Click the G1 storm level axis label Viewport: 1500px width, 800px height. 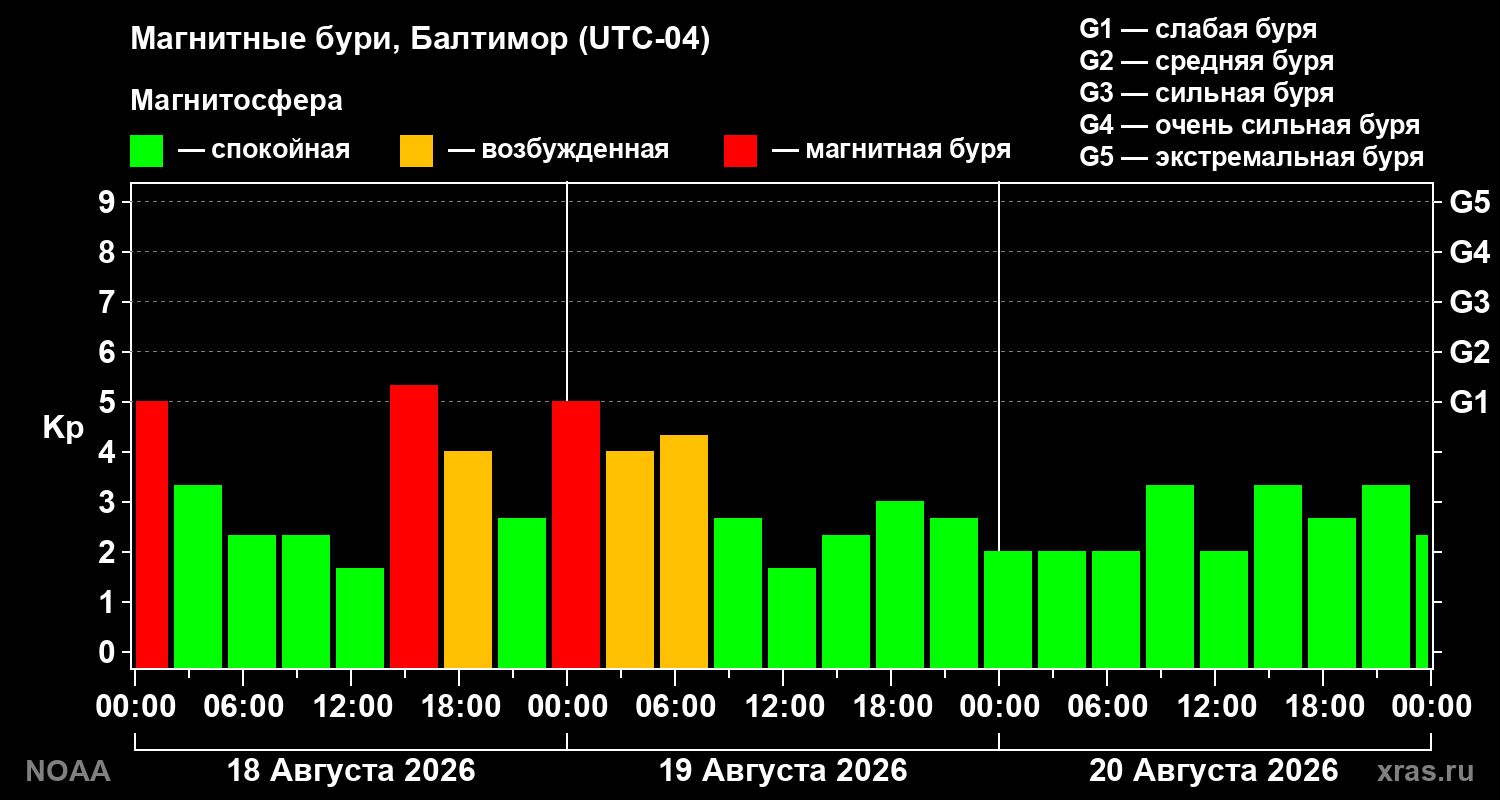tap(1469, 402)
